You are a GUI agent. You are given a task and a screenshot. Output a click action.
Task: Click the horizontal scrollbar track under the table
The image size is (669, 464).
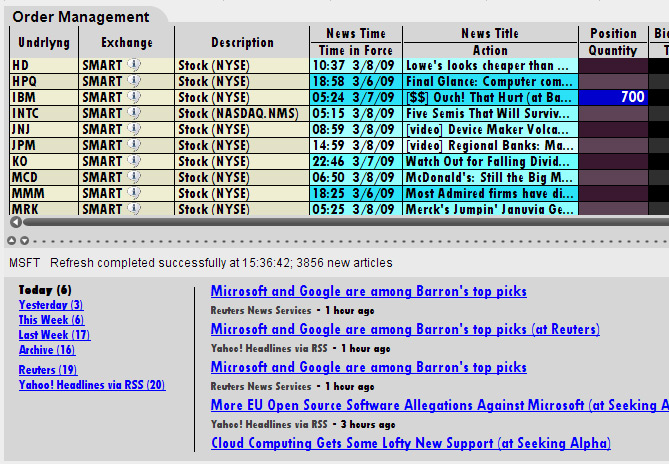(346, 222)
